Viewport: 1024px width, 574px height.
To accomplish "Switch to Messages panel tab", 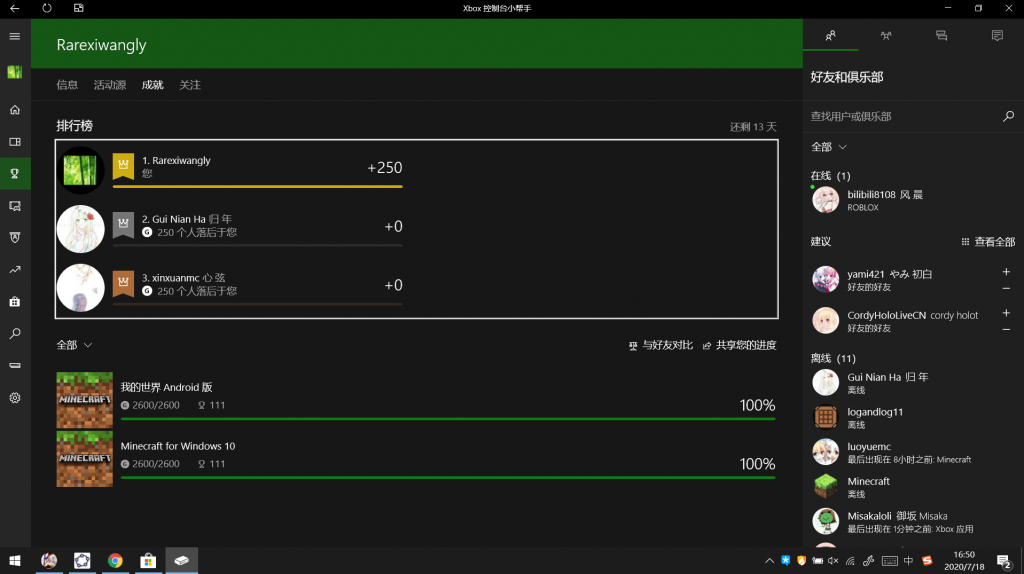I will pos(941,36).
